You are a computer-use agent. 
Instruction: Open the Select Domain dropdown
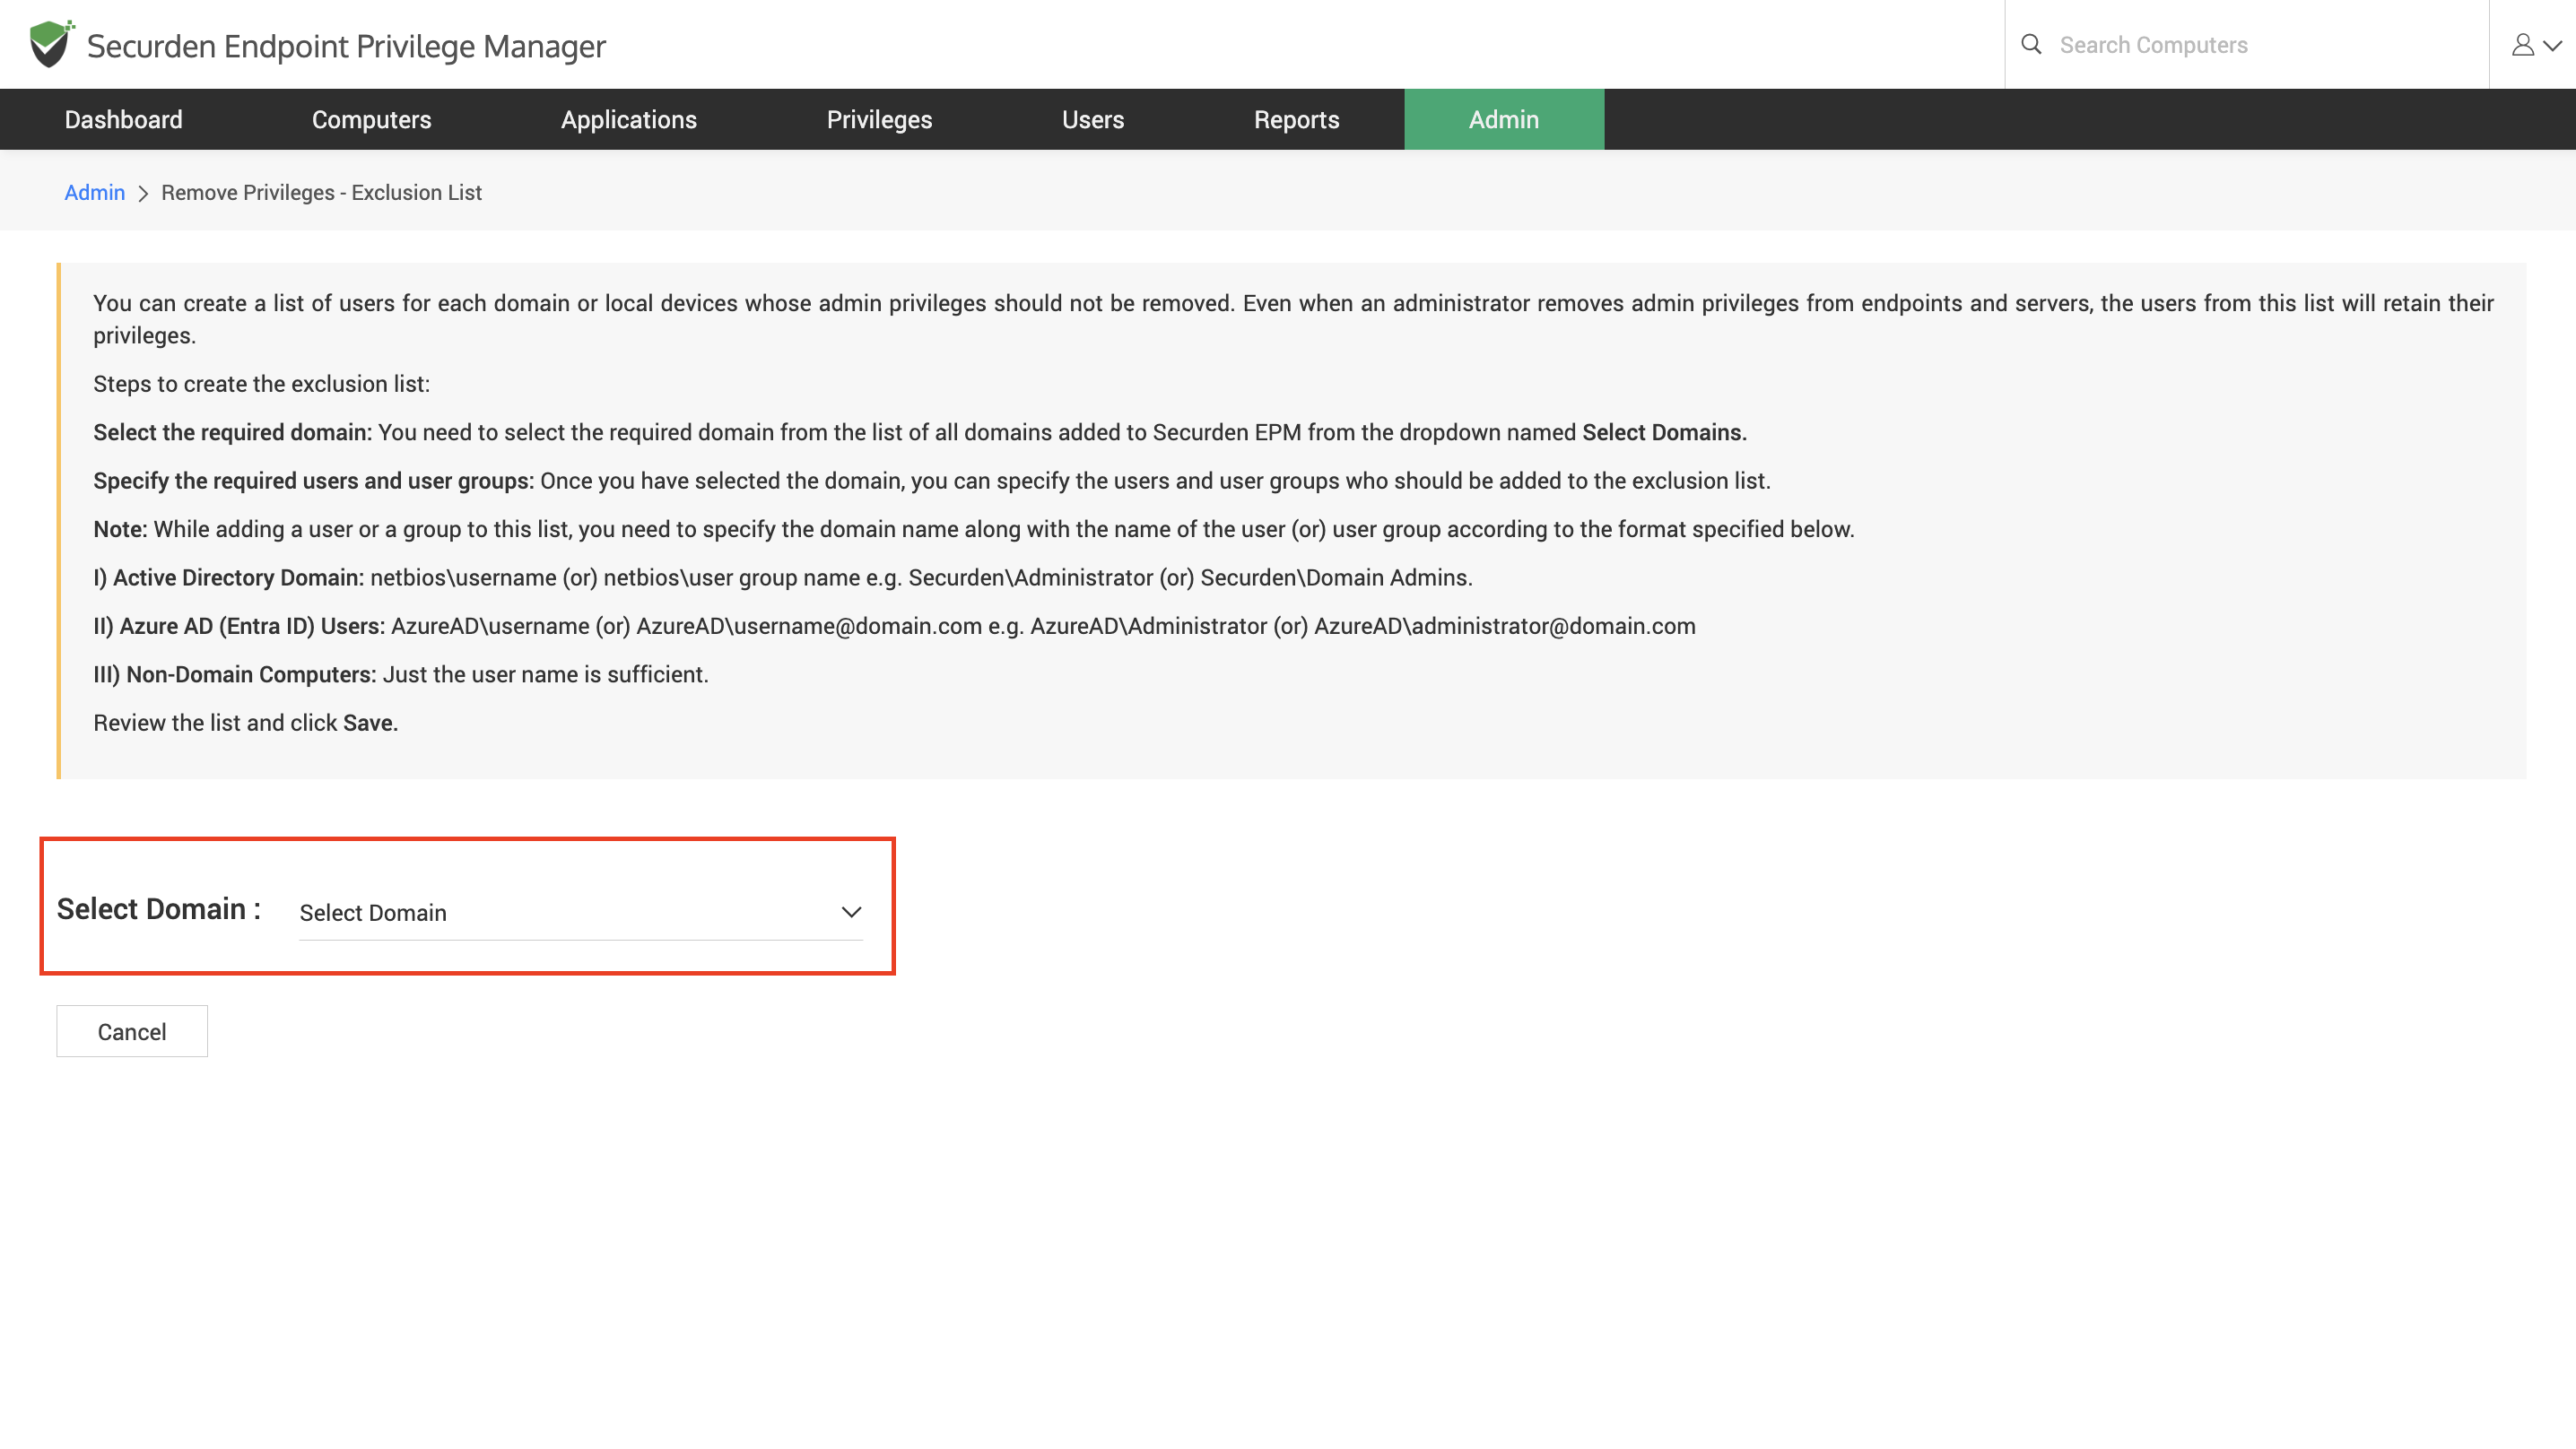(580, 912)
